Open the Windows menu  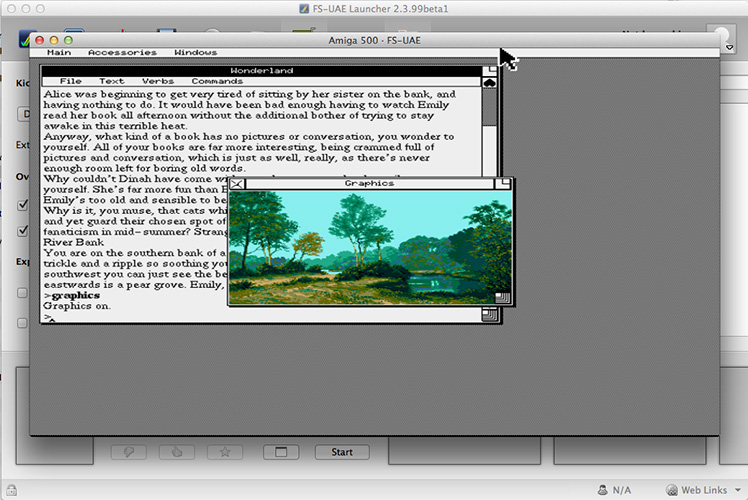195,52
